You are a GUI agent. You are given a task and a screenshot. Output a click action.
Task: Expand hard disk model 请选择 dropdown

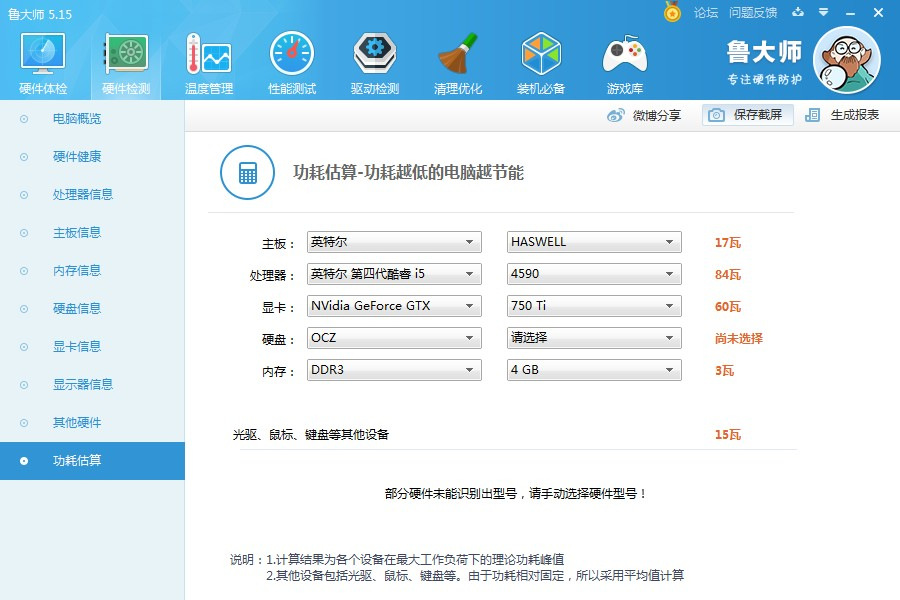point(594,338)
